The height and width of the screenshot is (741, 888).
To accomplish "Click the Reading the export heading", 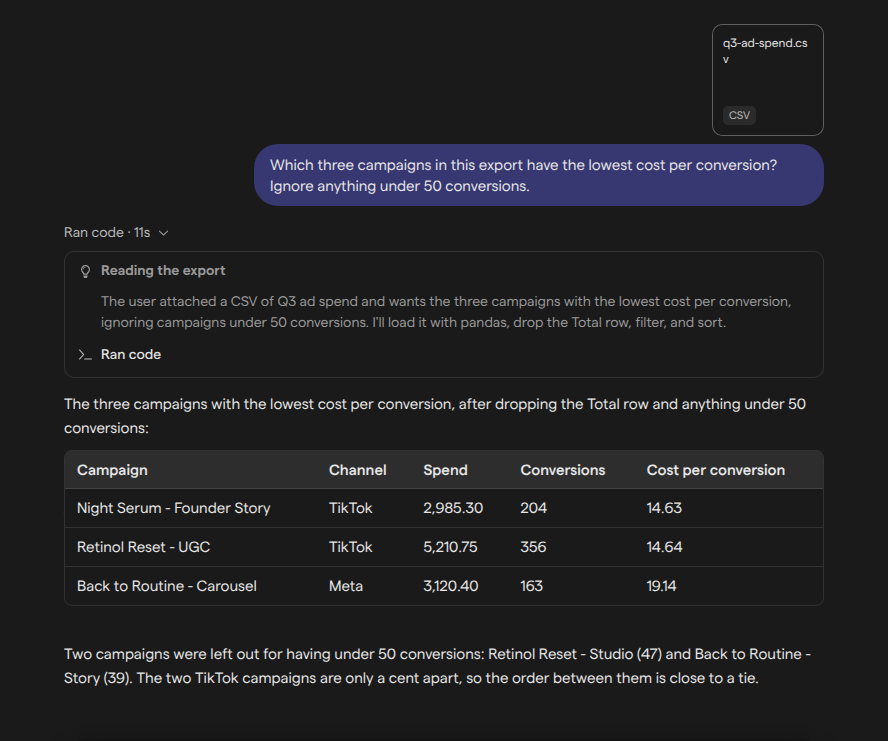I will (x=163, y=271).
